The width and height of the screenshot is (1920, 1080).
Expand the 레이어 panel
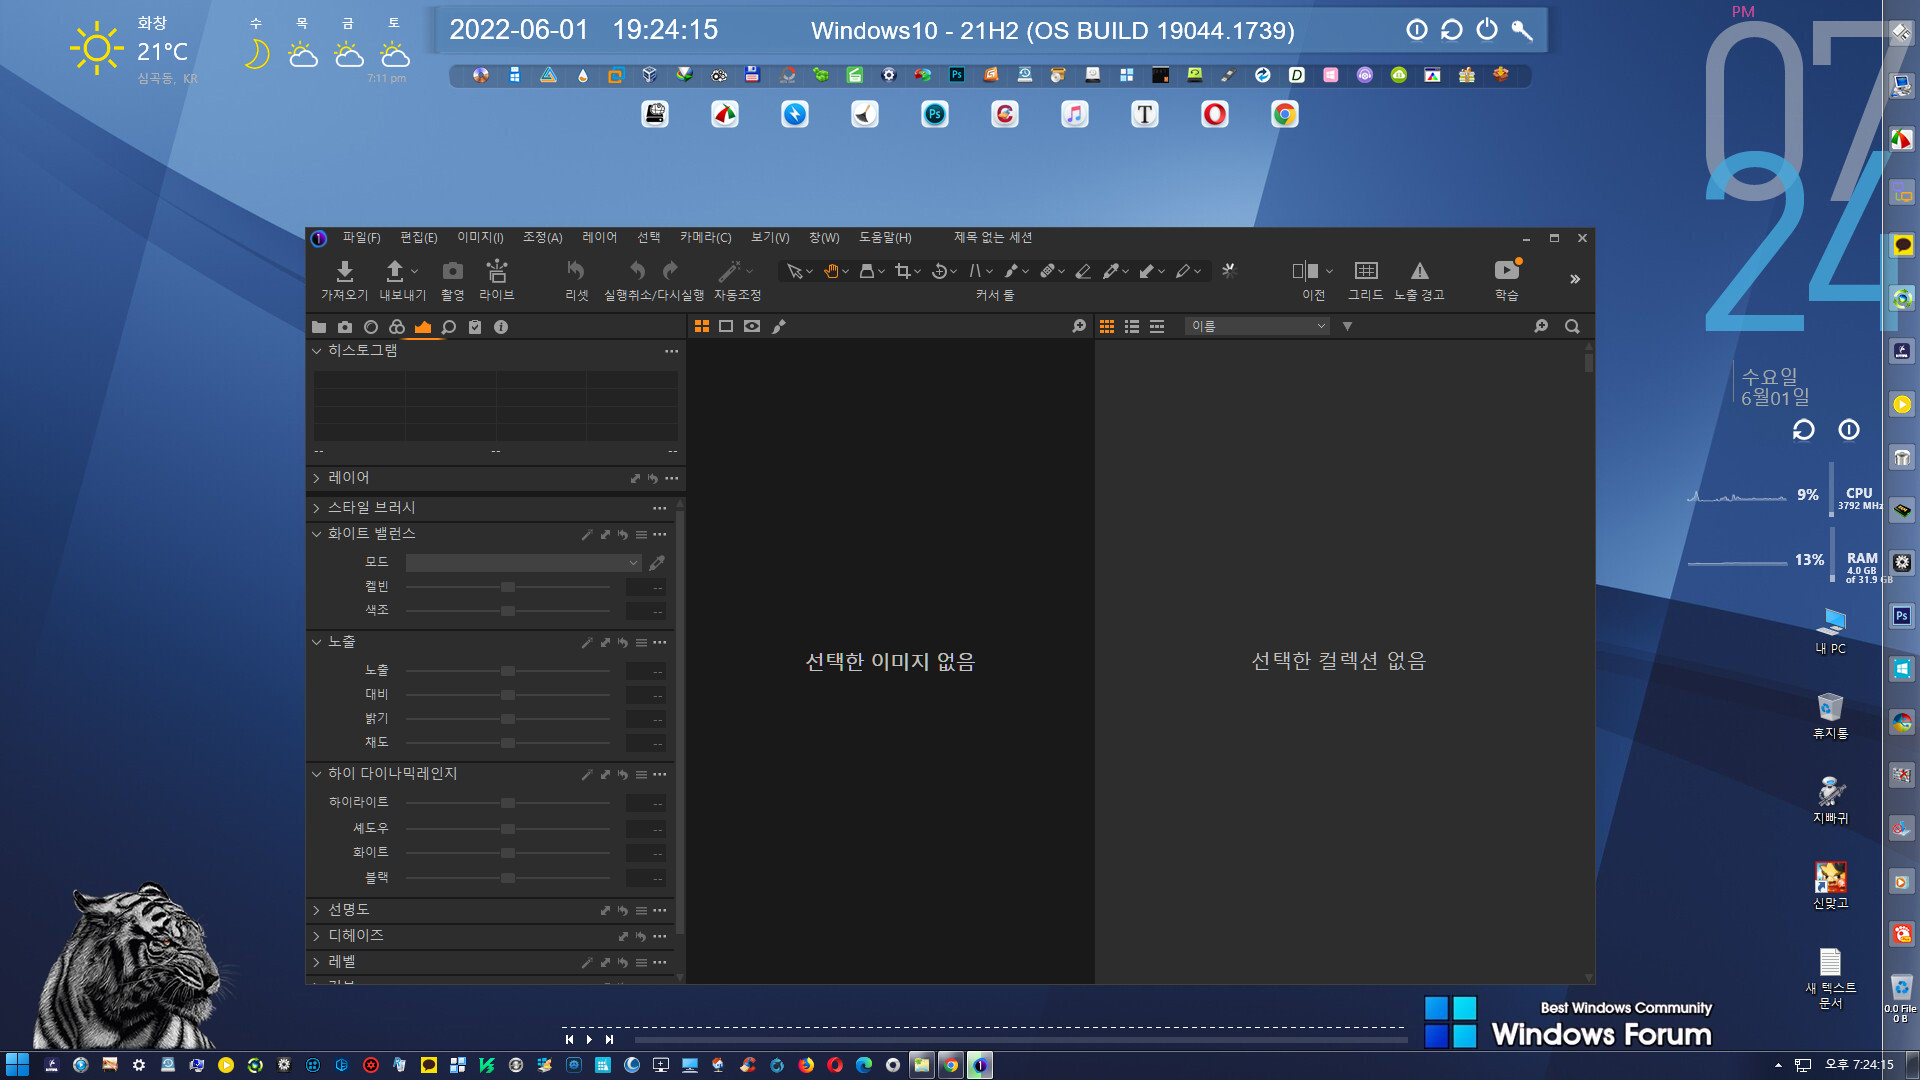317,479
